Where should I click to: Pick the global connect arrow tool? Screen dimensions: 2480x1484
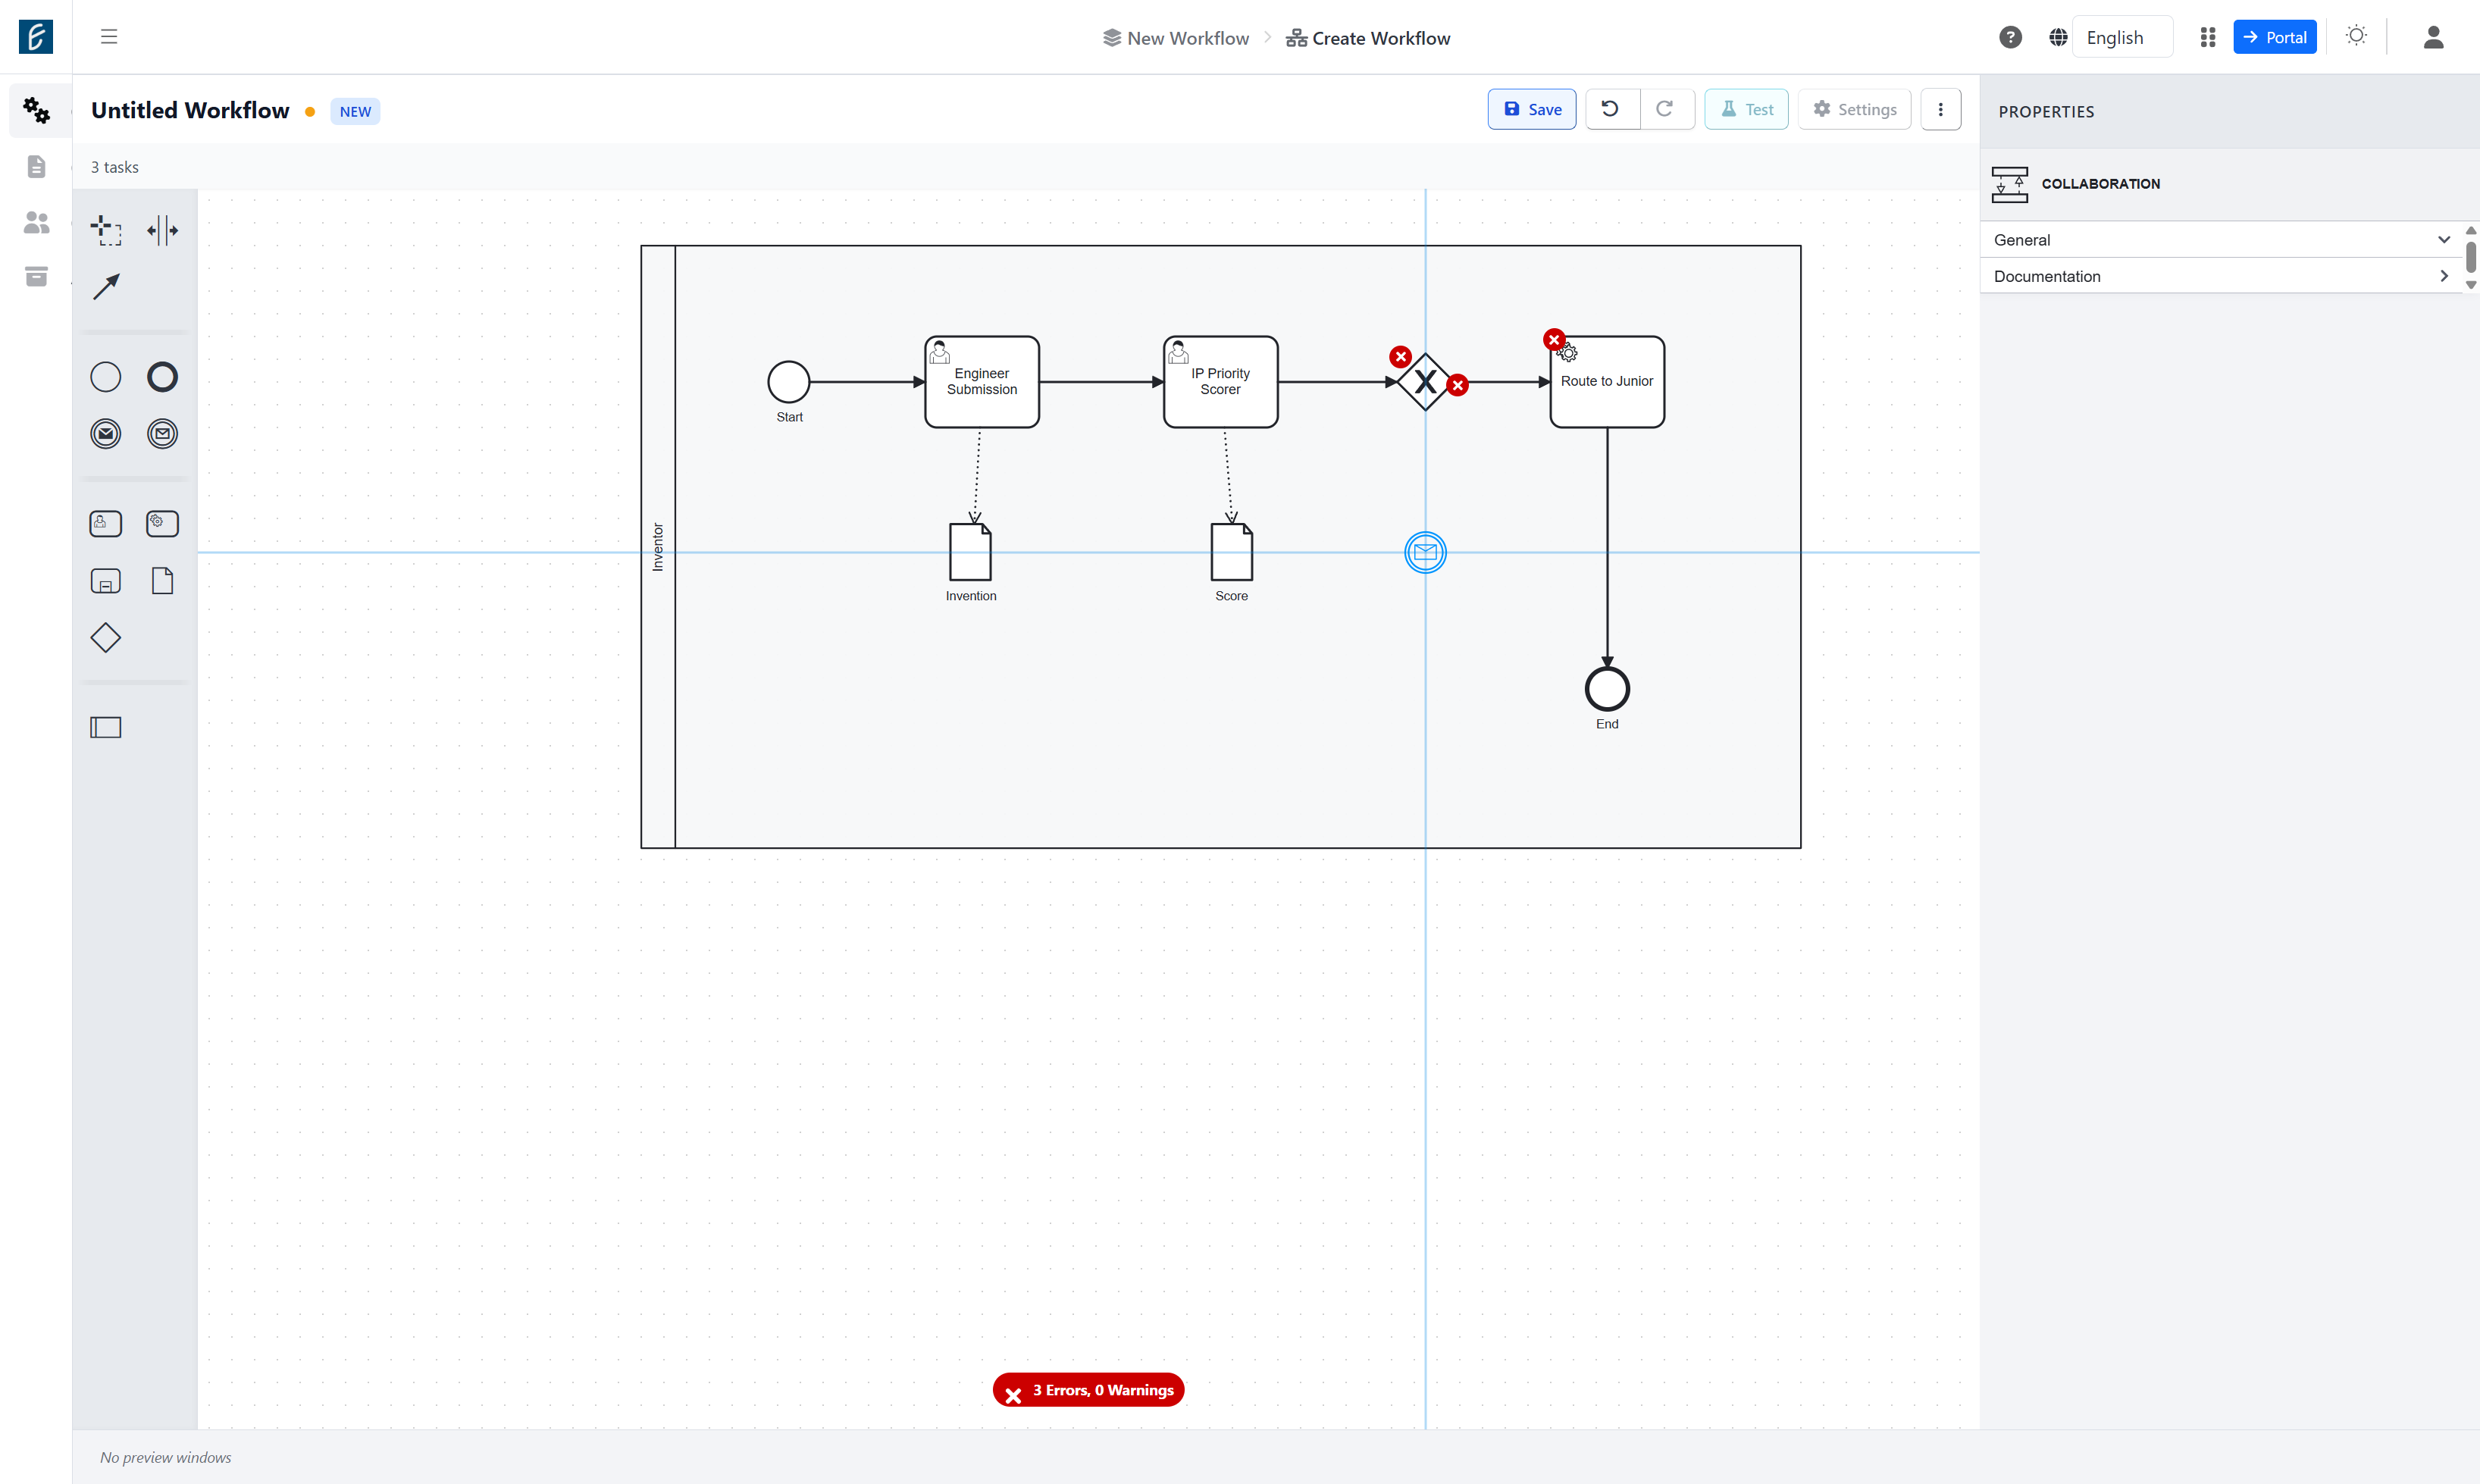pos(105,287)
